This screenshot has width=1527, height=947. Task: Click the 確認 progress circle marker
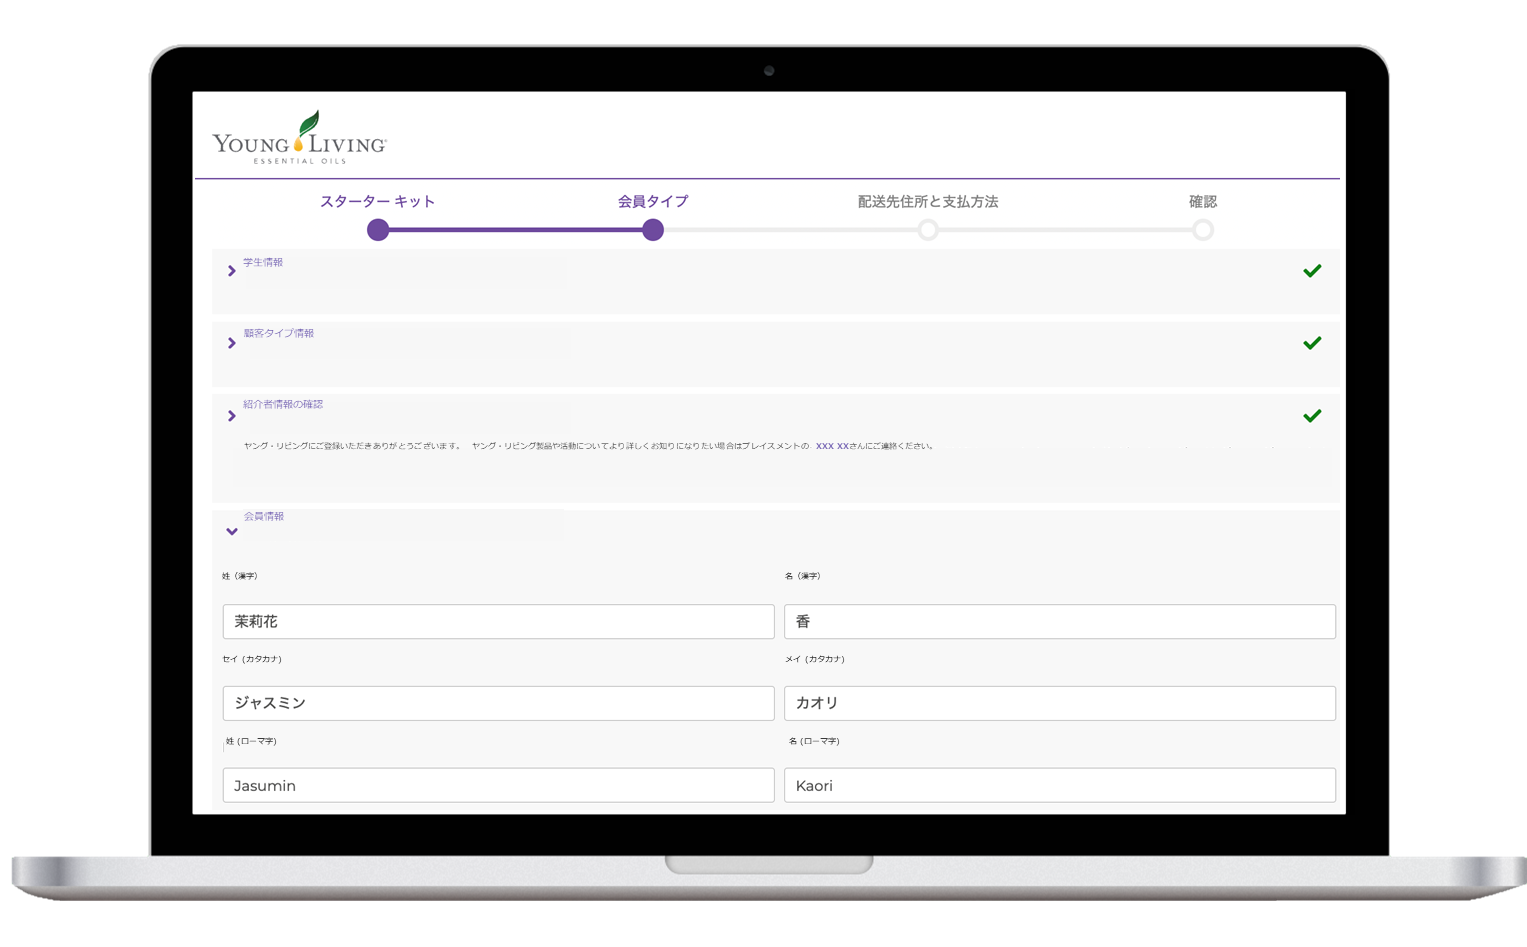click(1202, 230)
